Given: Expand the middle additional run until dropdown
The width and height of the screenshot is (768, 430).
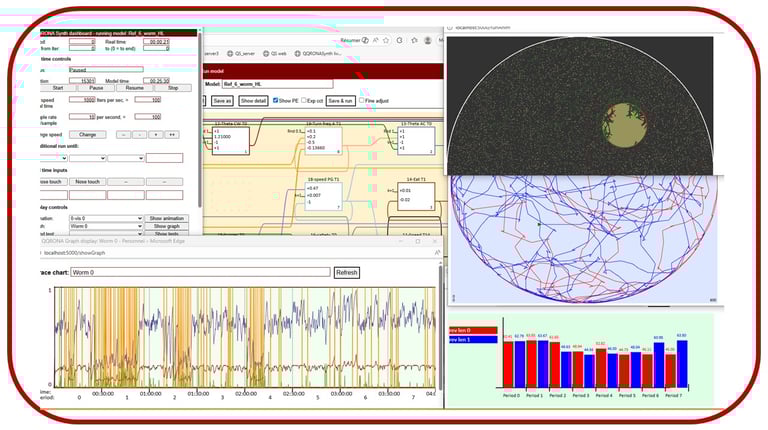Looking at the screenshot, I should coord(86,158).
